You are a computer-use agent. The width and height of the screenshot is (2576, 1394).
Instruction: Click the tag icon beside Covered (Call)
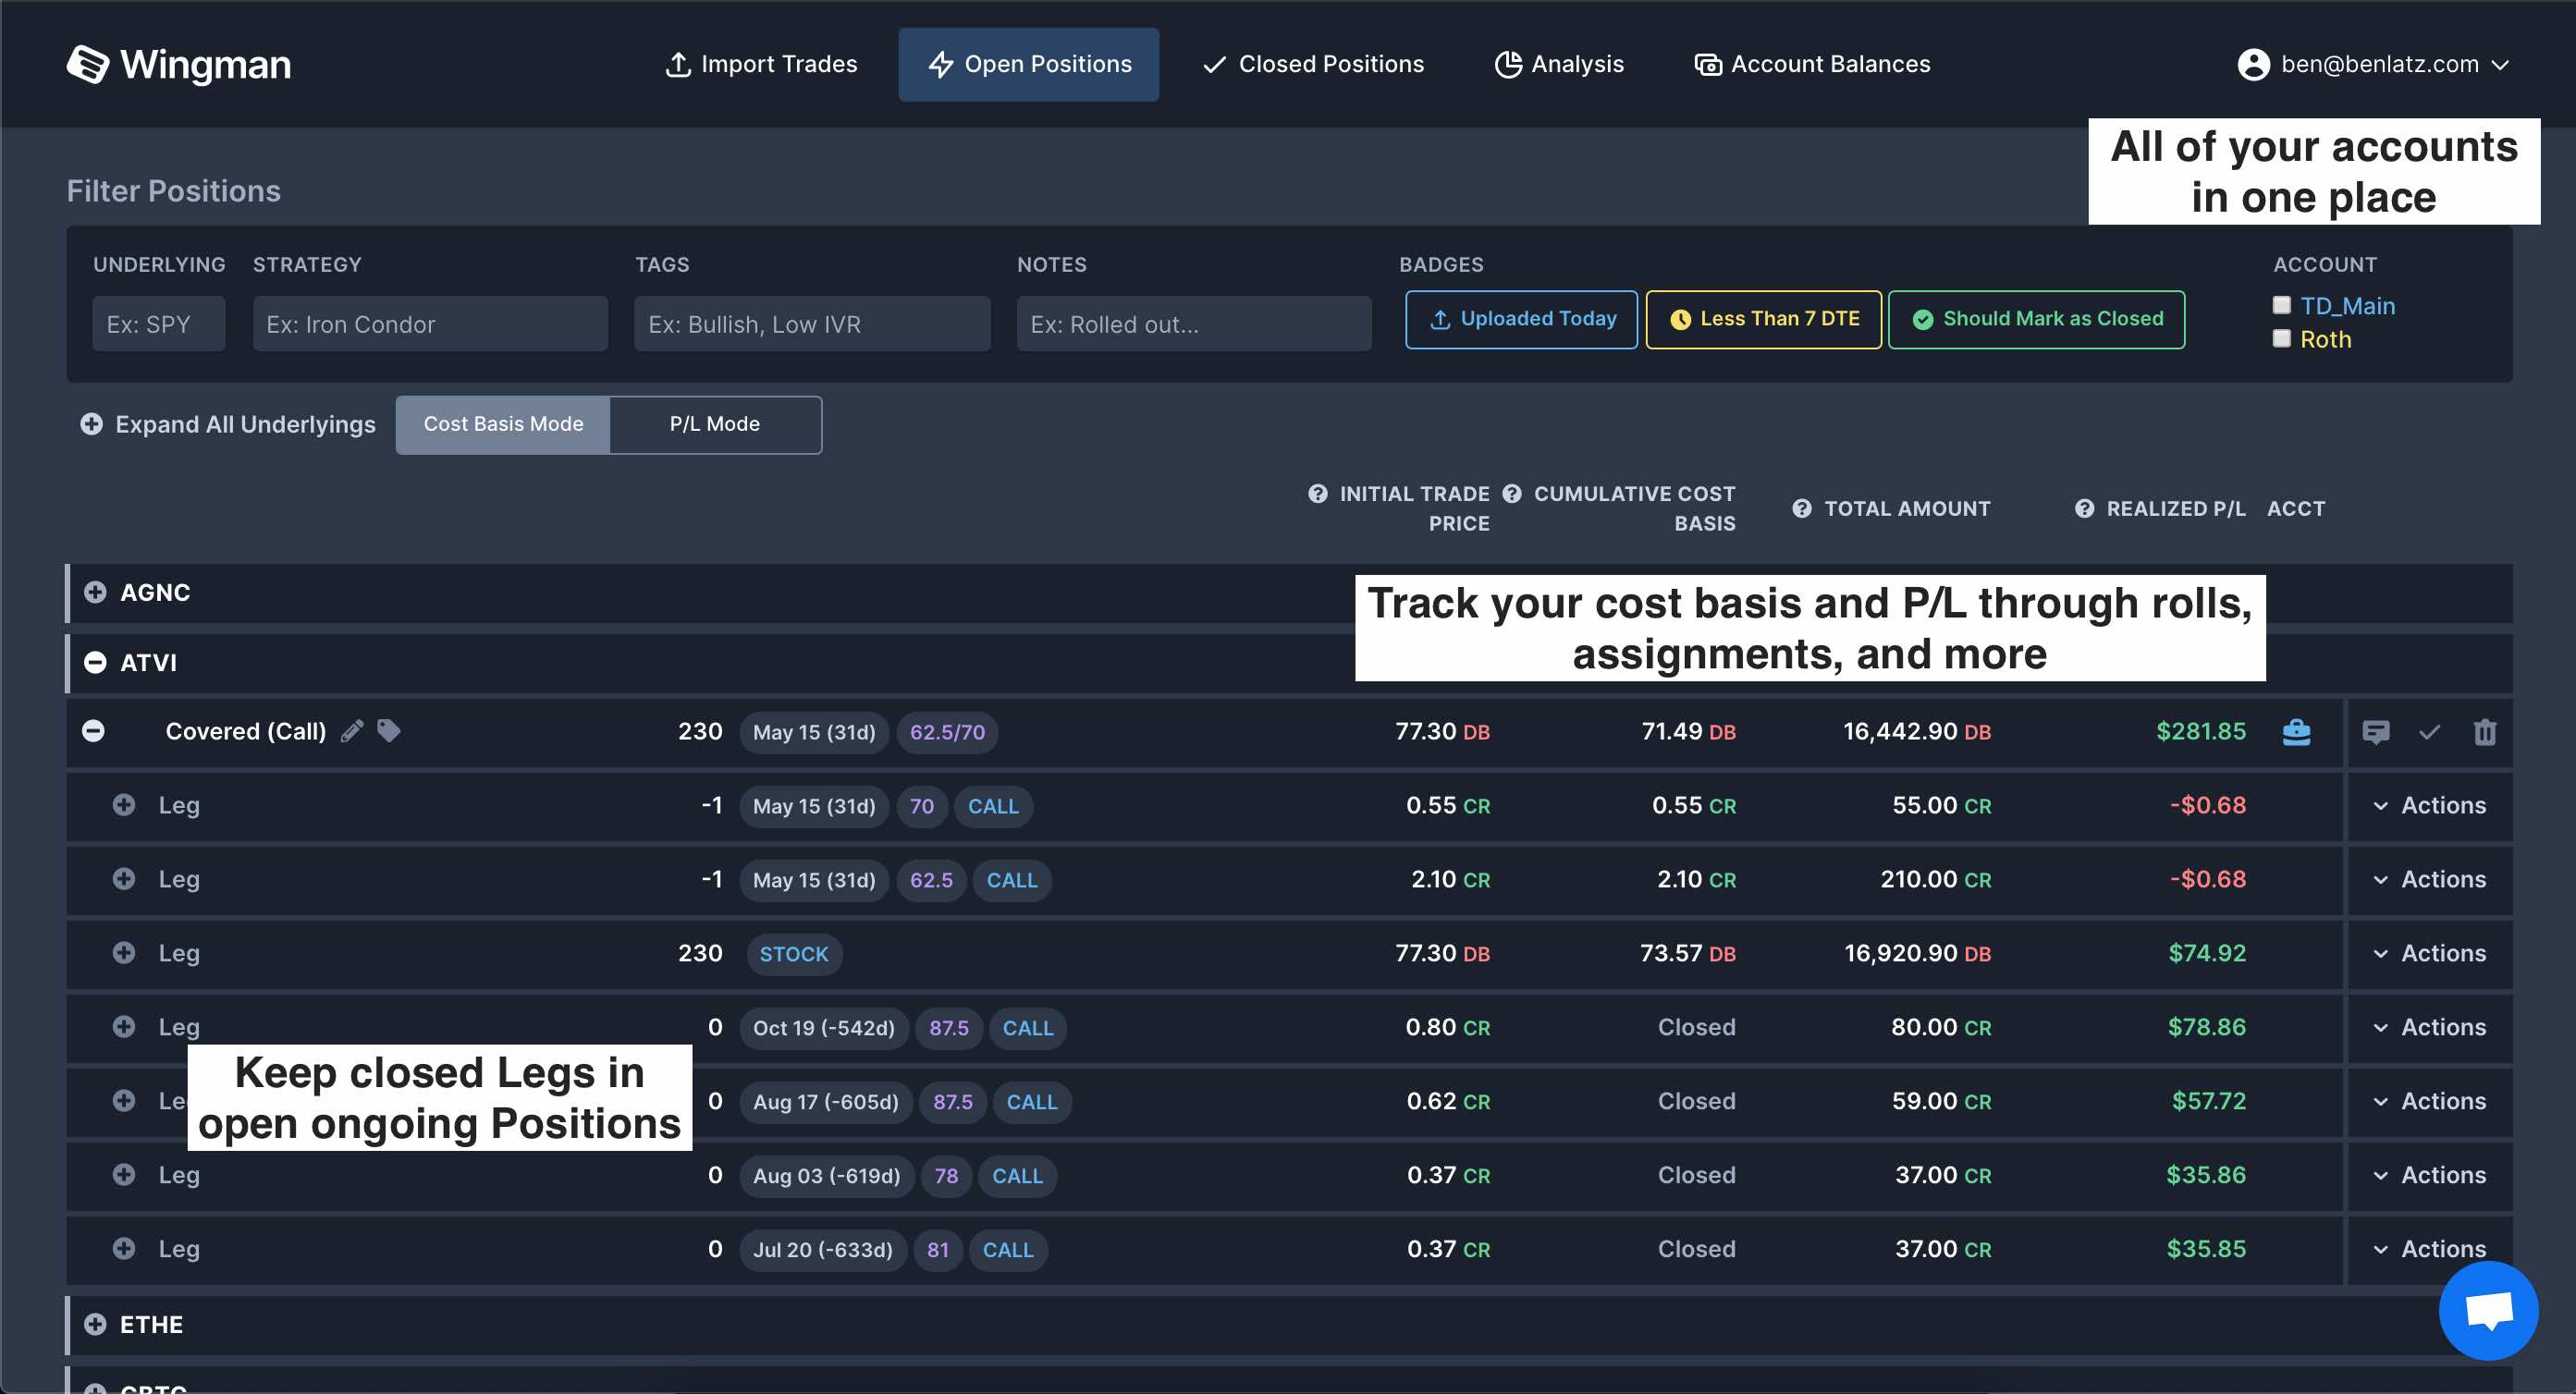[x=389, y=731]
